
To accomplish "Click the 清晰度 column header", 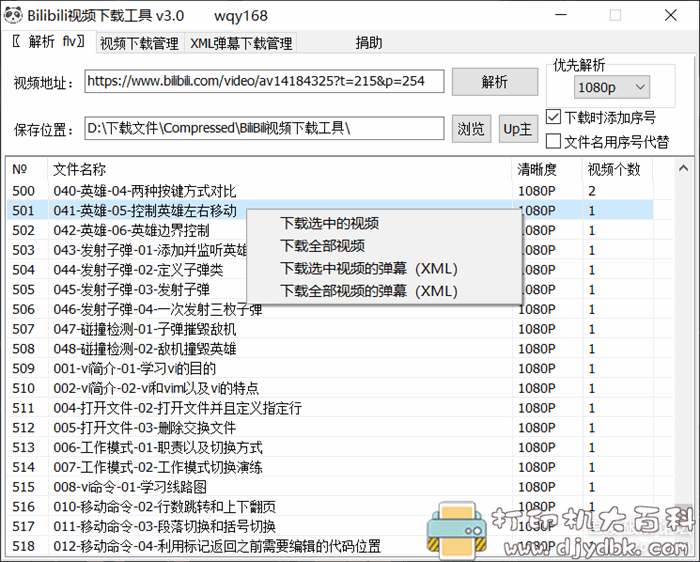I will coord(548,169).
